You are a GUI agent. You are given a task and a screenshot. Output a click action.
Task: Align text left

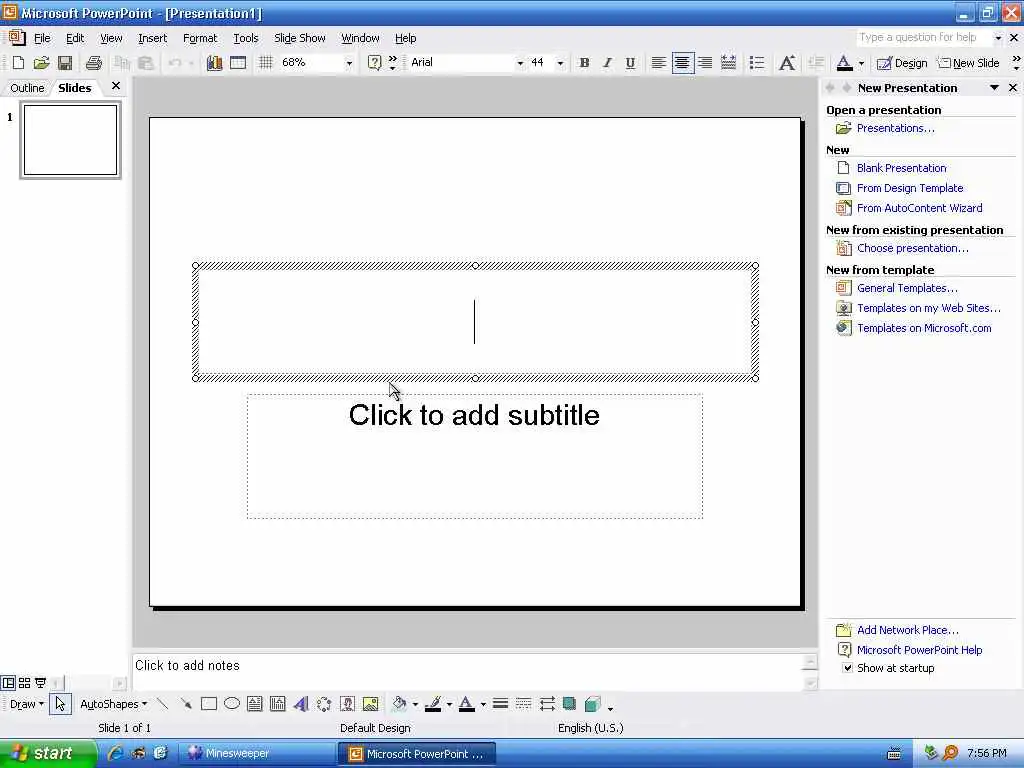click(659, 63)
